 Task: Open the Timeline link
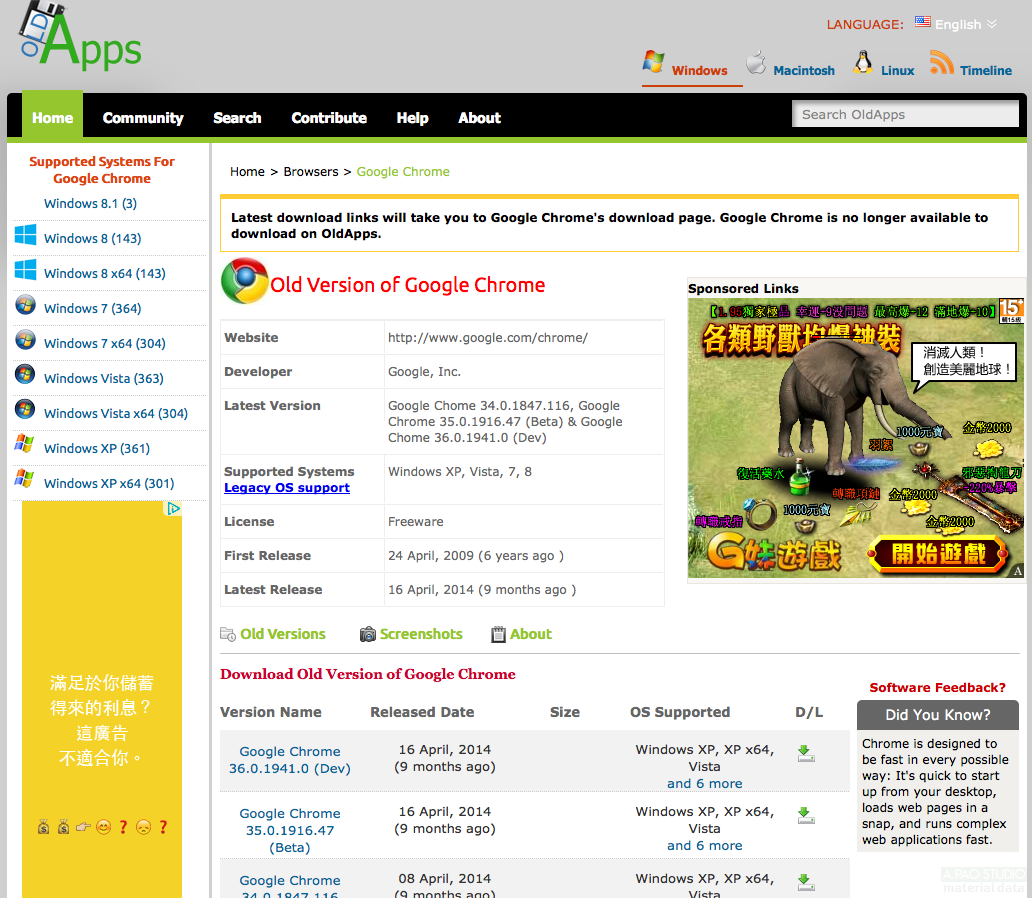pos(985,70)
